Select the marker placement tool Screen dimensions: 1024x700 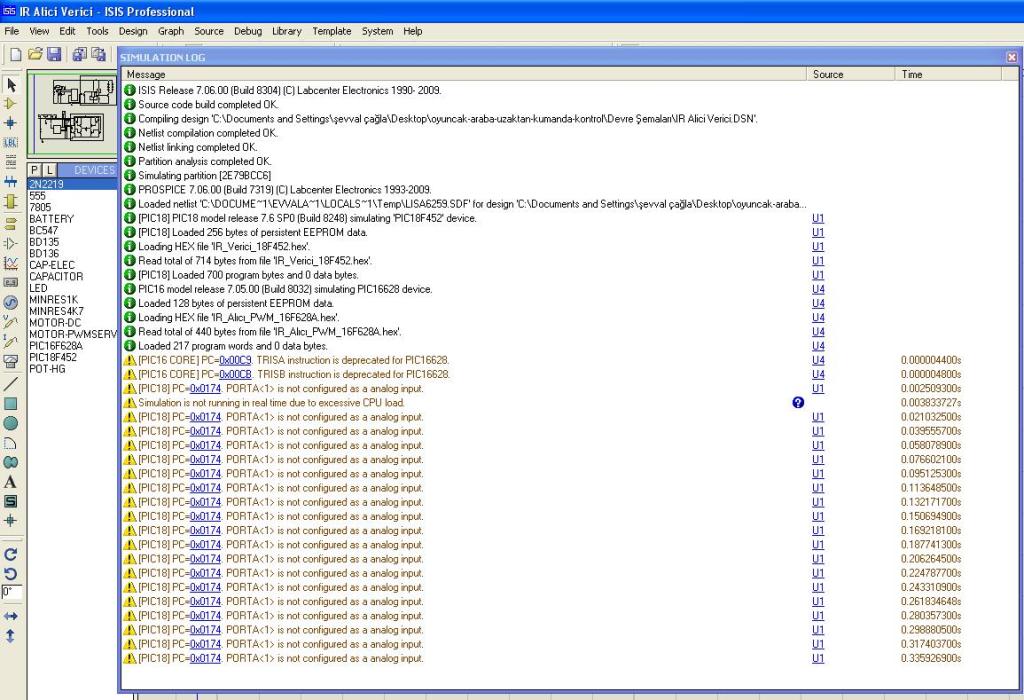10,520
